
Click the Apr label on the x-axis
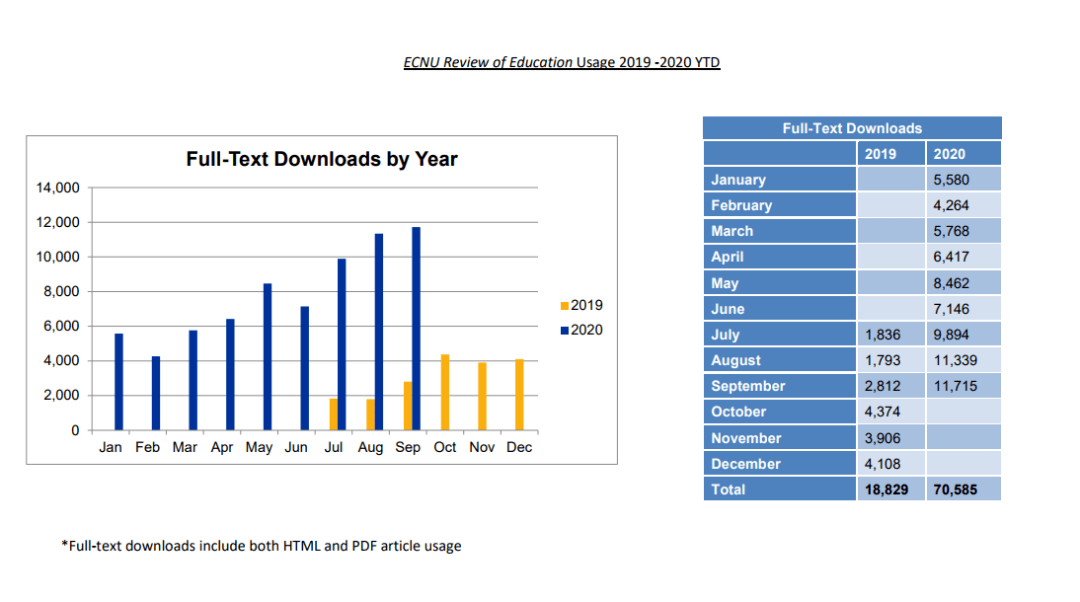[222, 448]
